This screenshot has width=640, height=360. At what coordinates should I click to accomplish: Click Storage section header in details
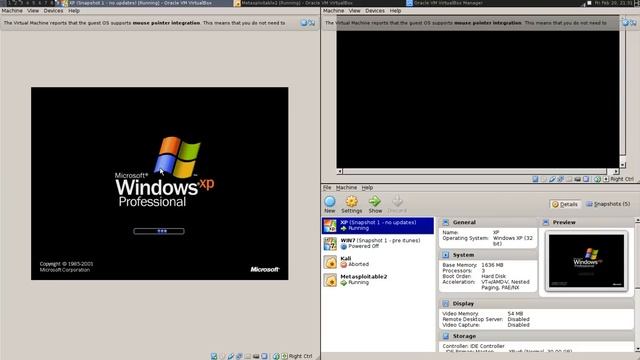click(536, 336)
